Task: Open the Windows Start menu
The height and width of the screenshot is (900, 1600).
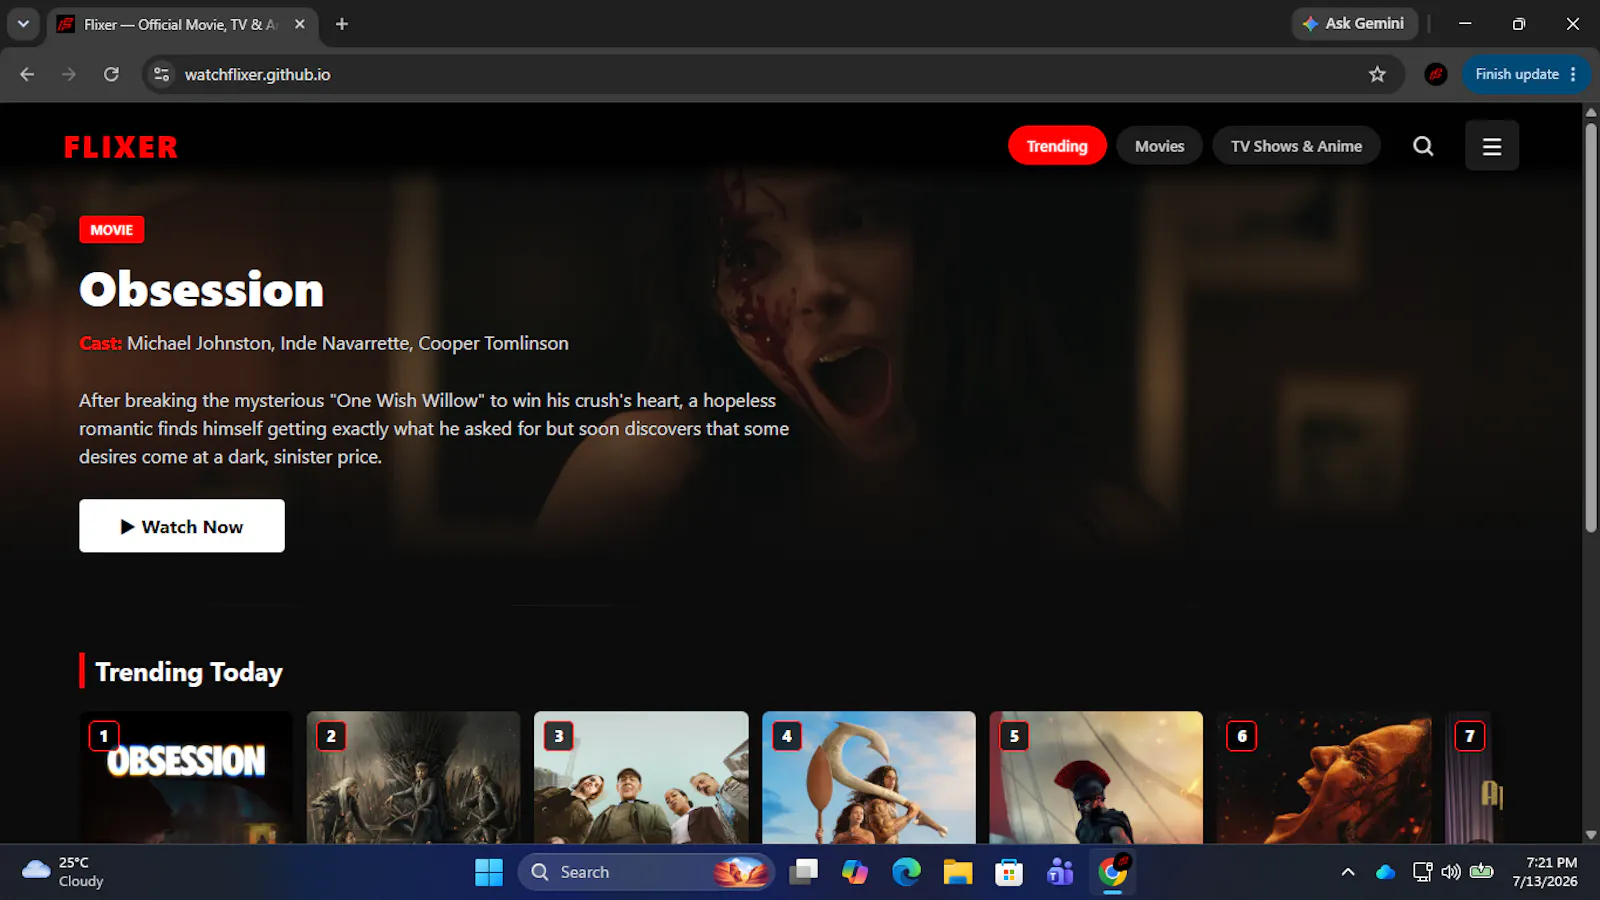Action: click(x=489, y=872)
